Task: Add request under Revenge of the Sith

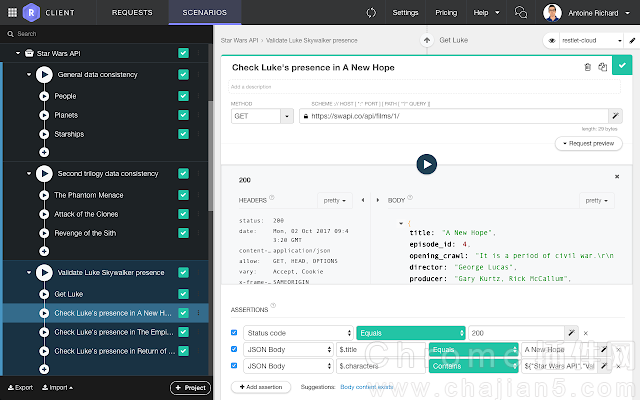Action: click(44, 251)
